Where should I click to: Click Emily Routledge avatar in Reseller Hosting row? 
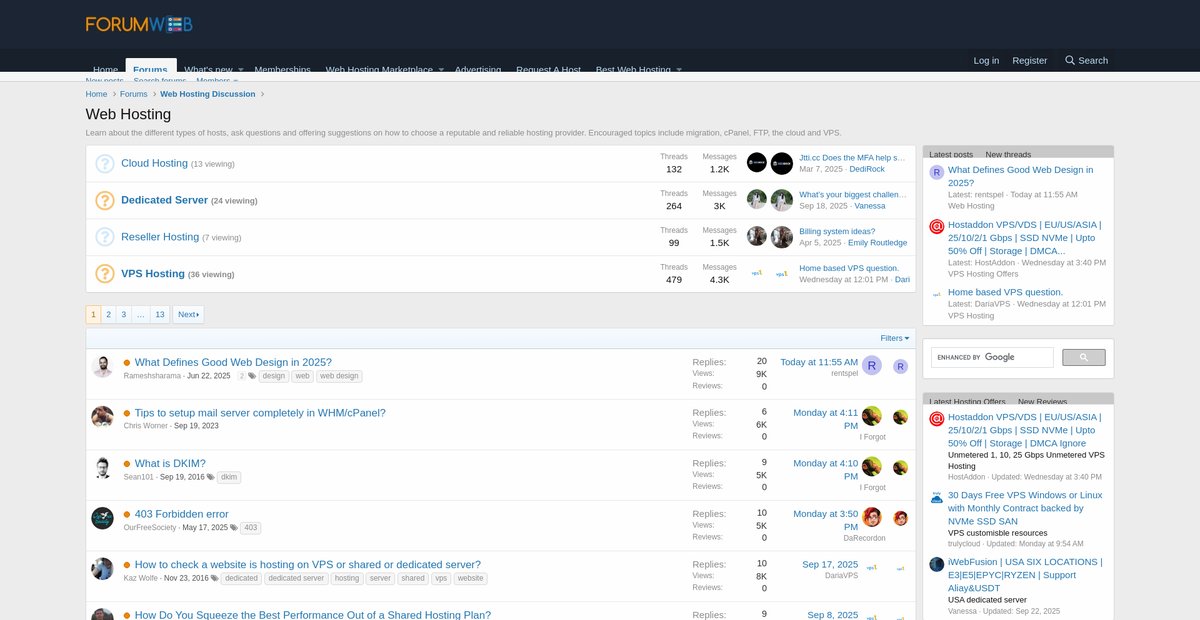(x=781, y=237)
